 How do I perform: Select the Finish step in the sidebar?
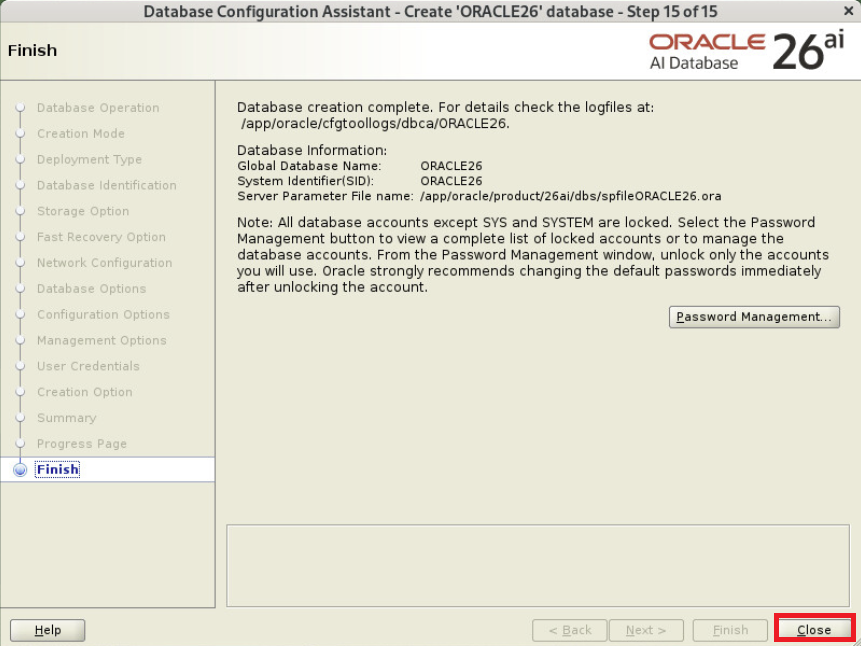point(58,470)
